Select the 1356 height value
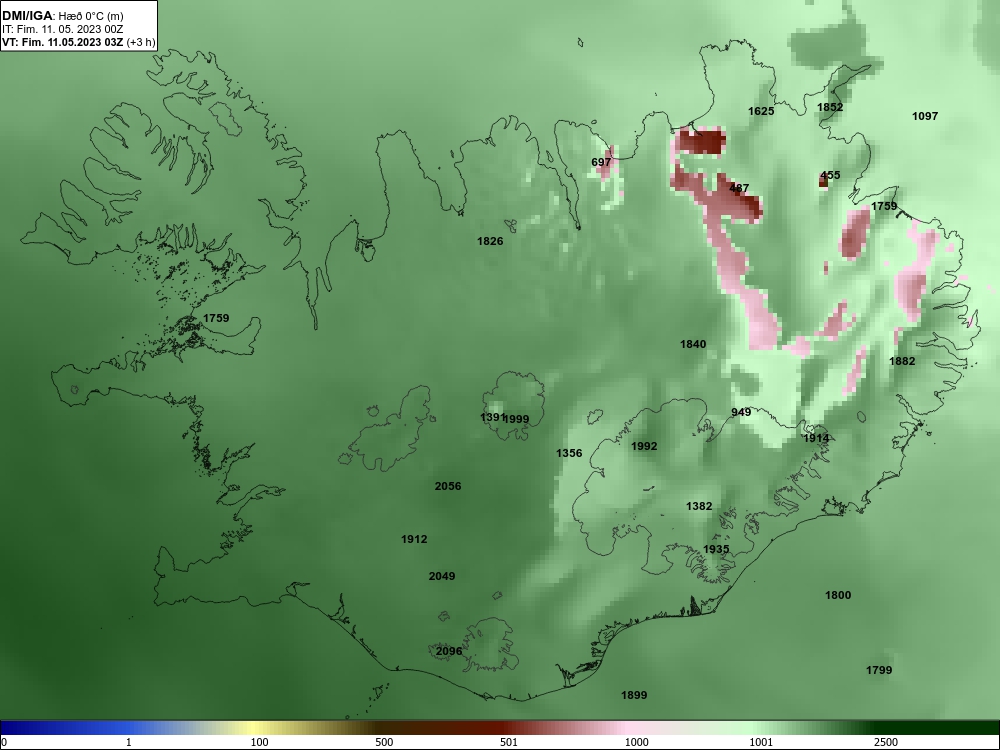This screenshot has height=750, width=1000. coord(569,453)
